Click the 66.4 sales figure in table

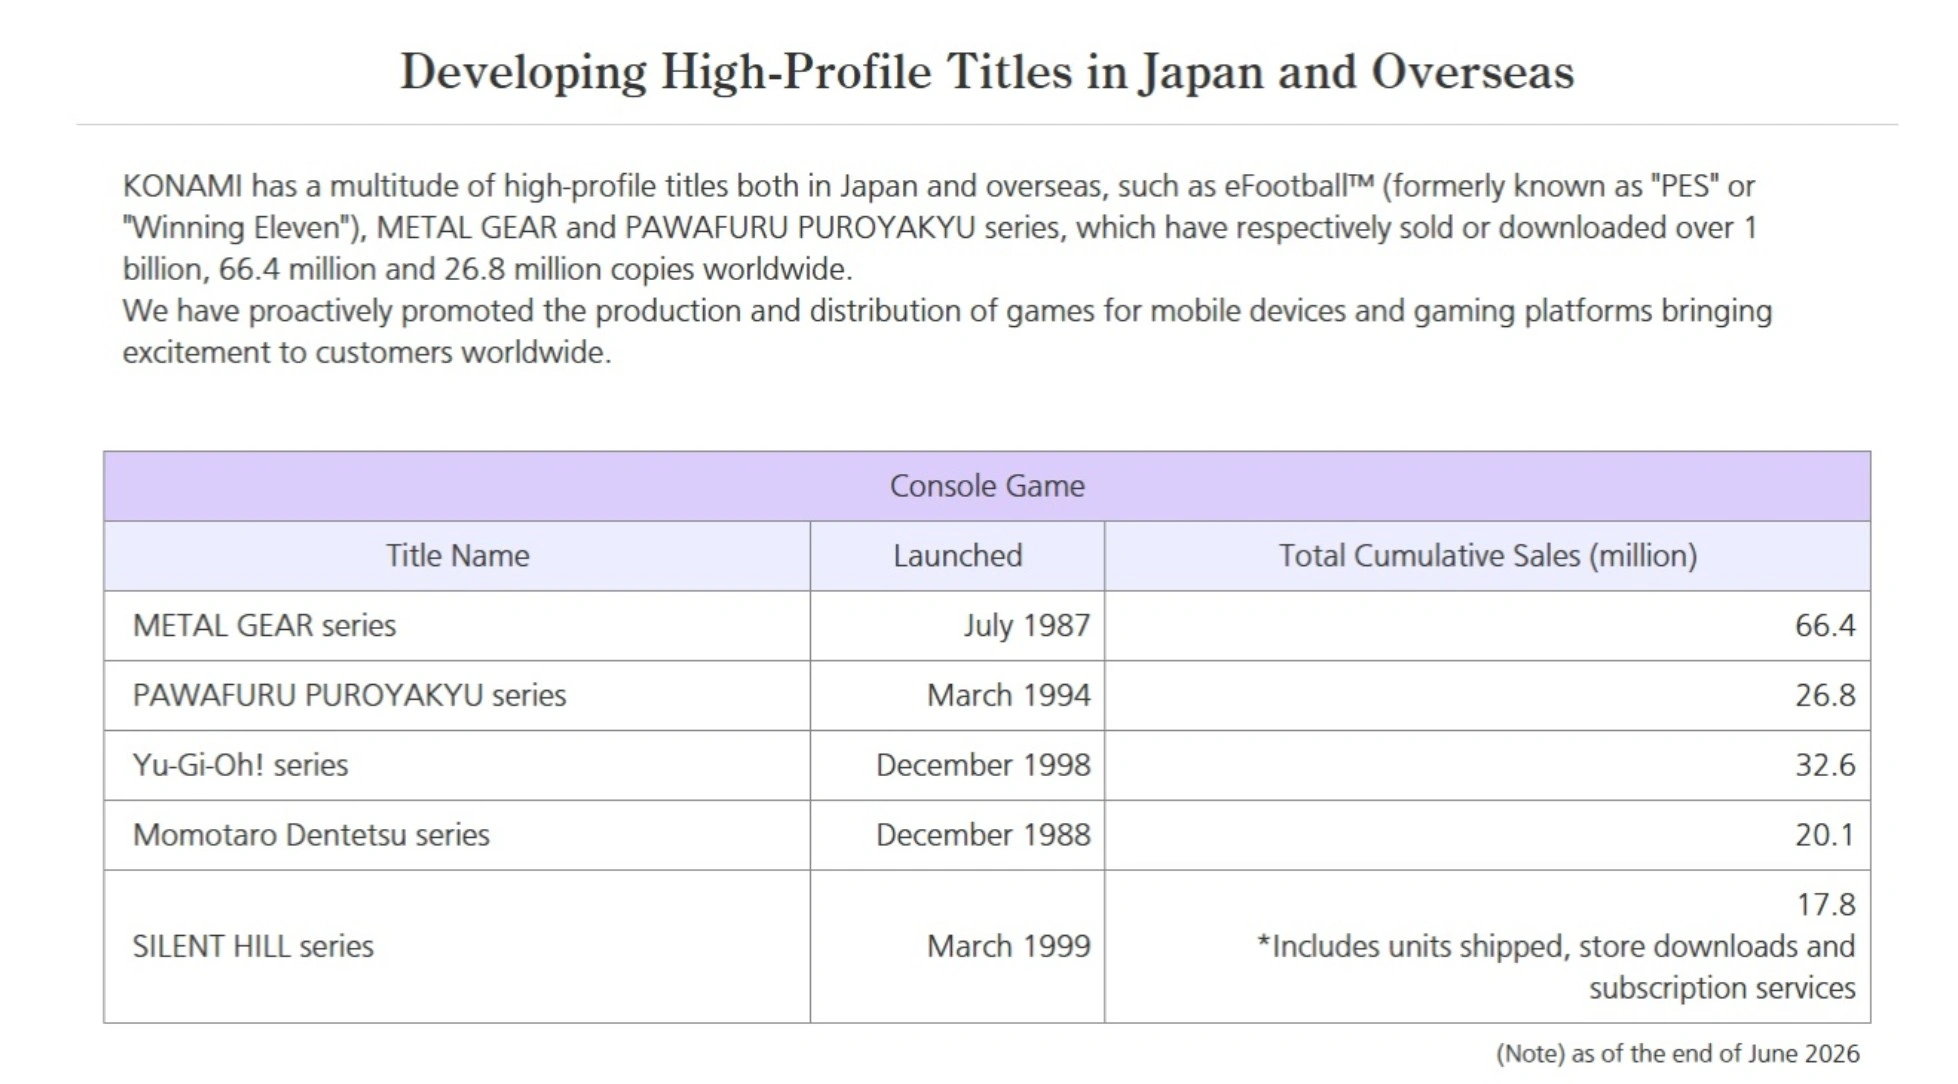coord(1825,626)
